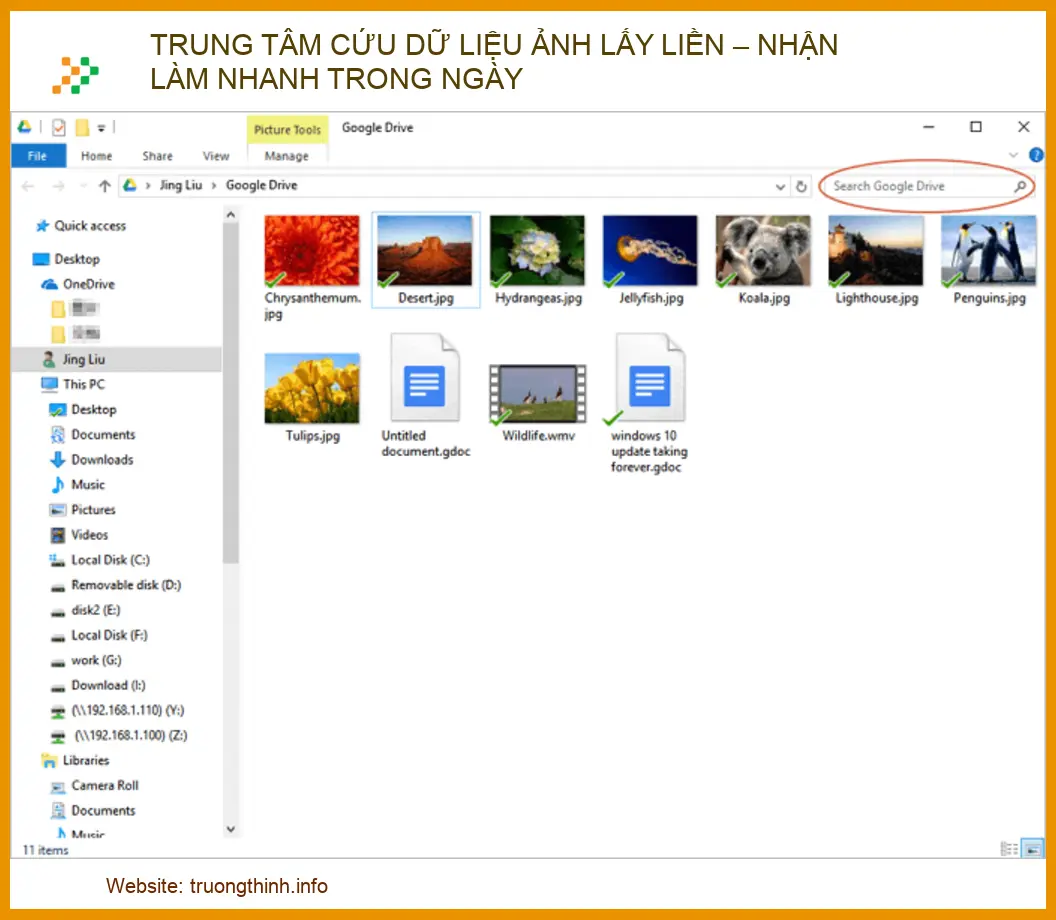
Task: Open Local Disk (C:)
Action: pos(99,560)
